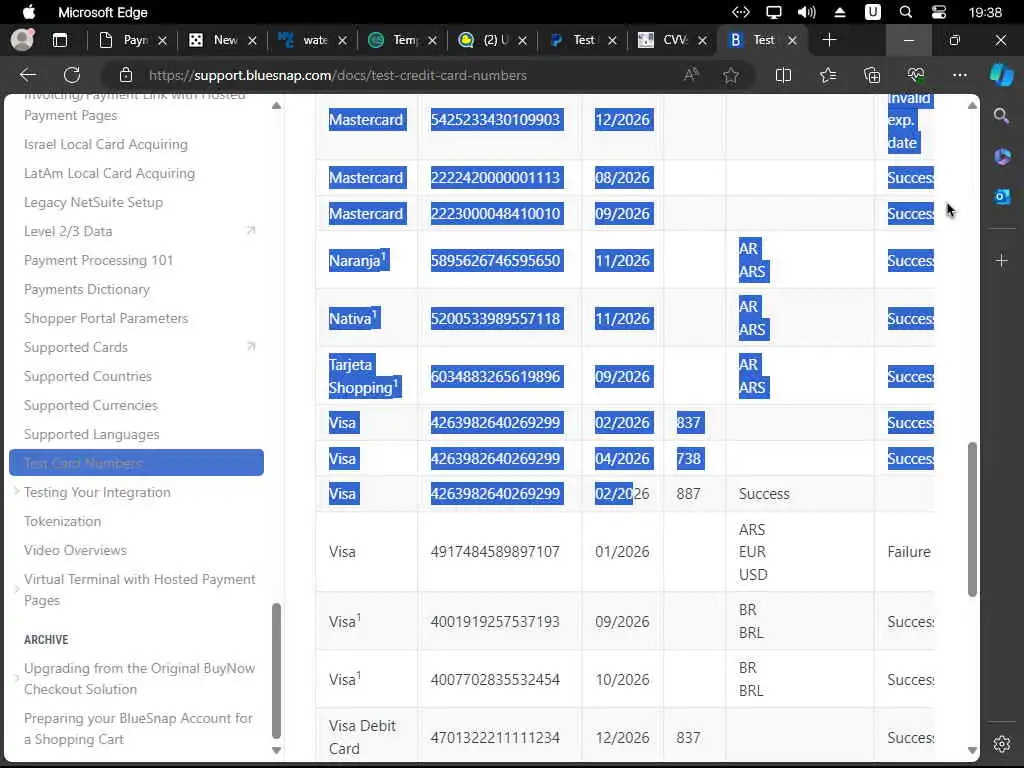Click card number 4001919257537193
Viewport: 1024px width, 768px height.
pyautogui.click(x=495, y=622)
